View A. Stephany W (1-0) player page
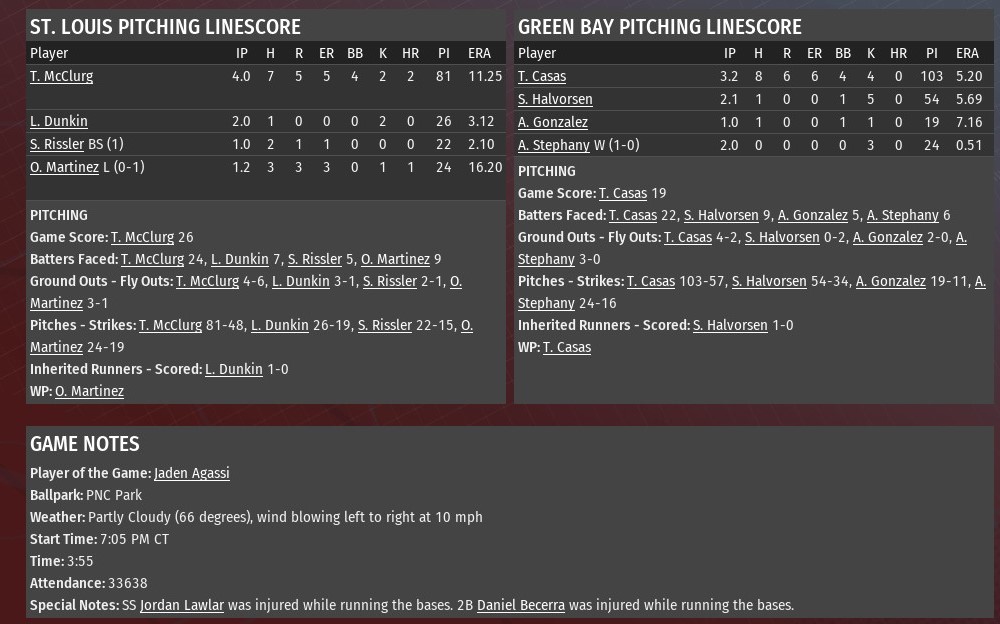 554,145
